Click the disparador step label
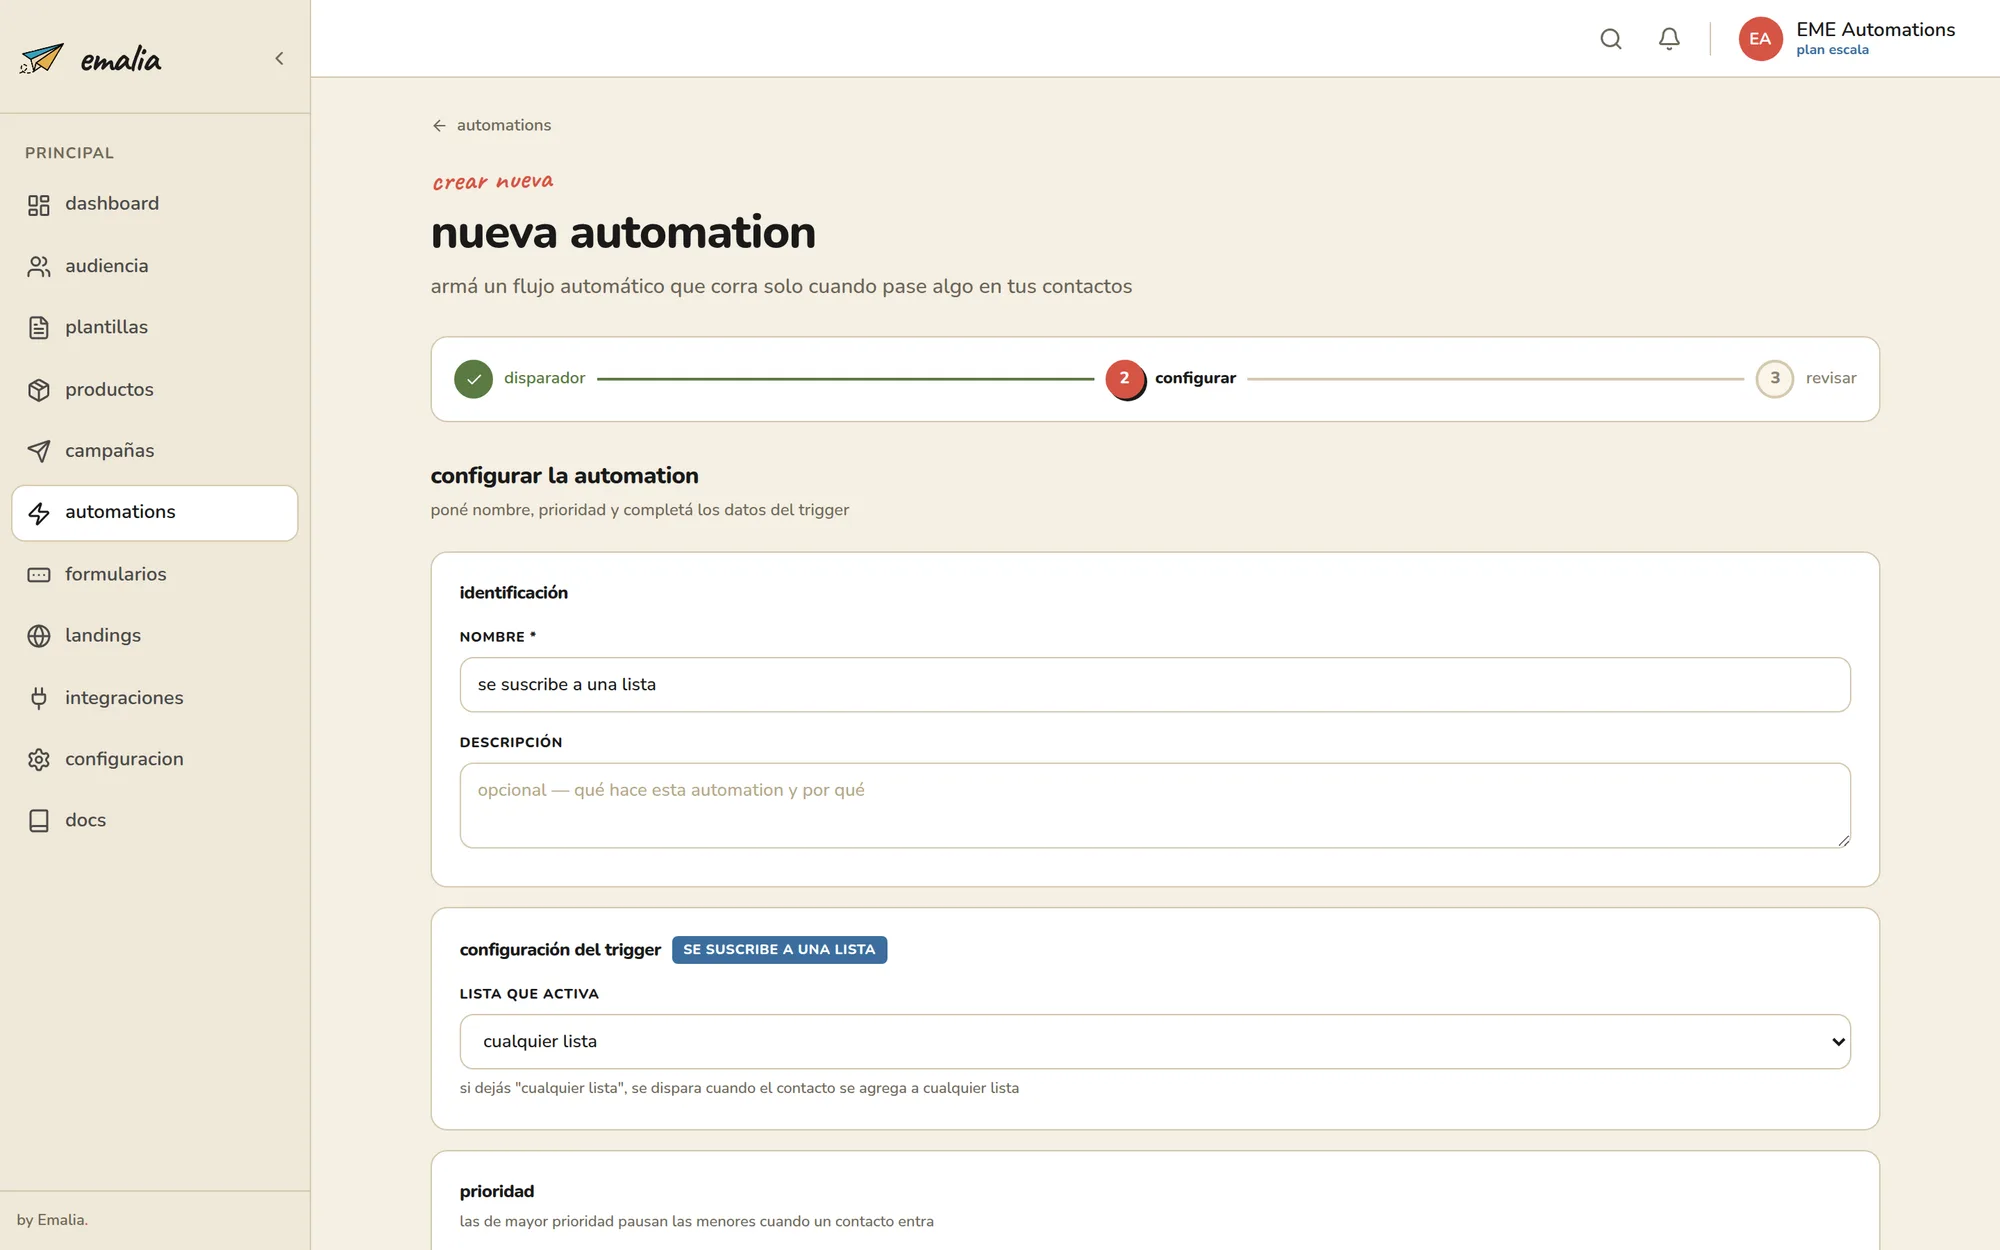Image resolution: width=2000 pixels, height=1250 pixels. [x=544, y=378]
